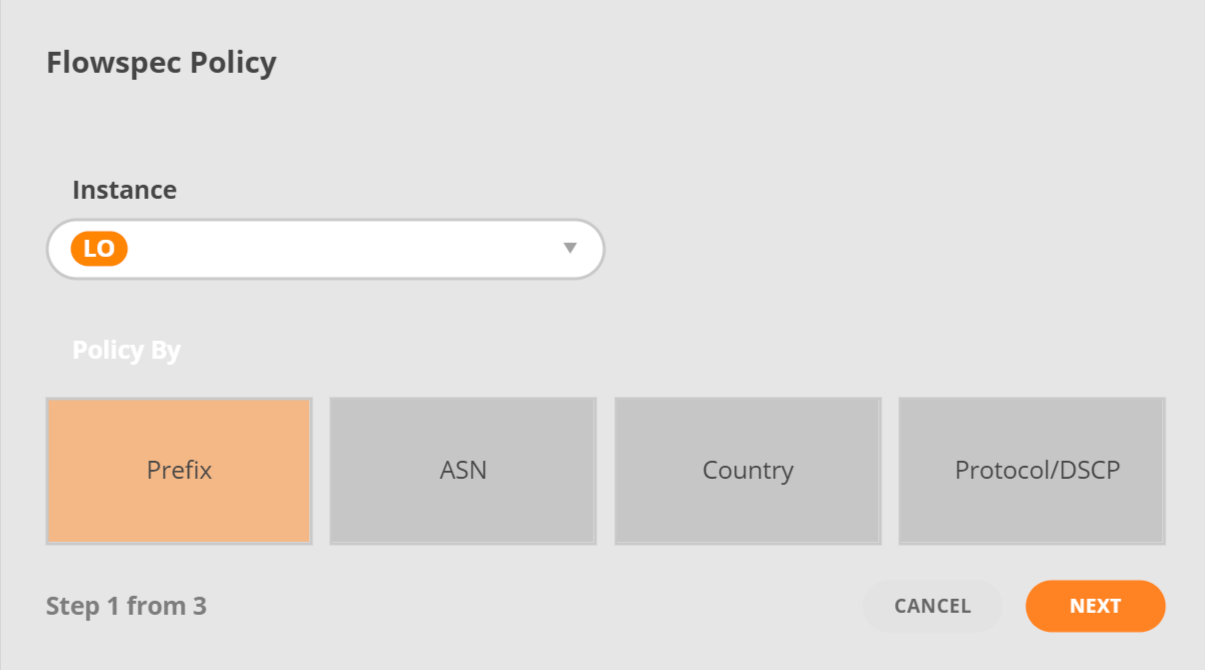Screen dimensions: 1205x670
Task: Switch policy type to ASN tile
Action: pyautogui.click(x=463, y=471)
